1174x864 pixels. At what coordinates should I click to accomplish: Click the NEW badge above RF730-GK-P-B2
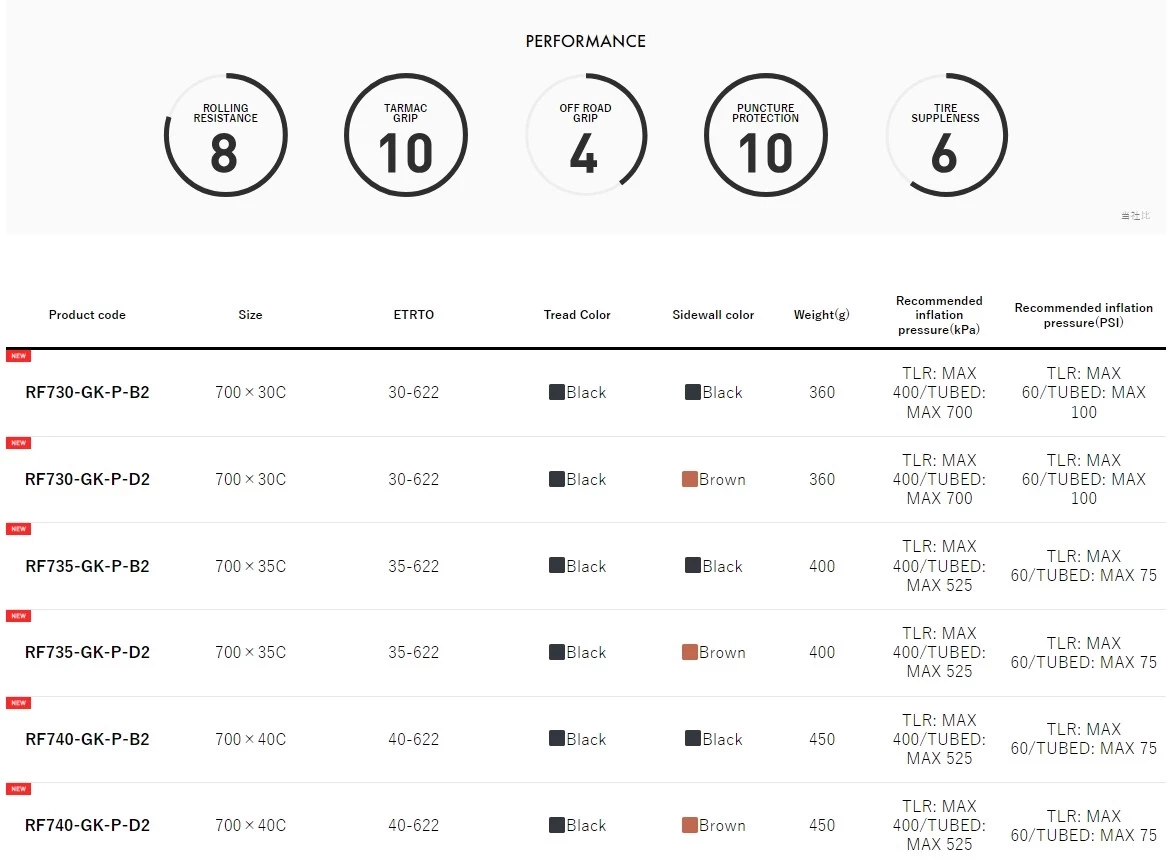click(19, 356)
